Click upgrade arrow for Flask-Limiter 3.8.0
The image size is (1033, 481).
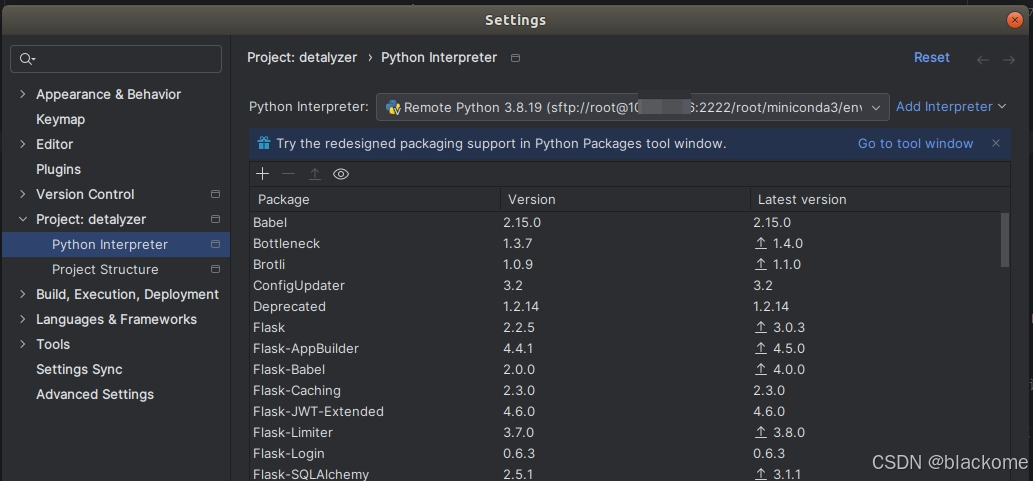[761, 433]
